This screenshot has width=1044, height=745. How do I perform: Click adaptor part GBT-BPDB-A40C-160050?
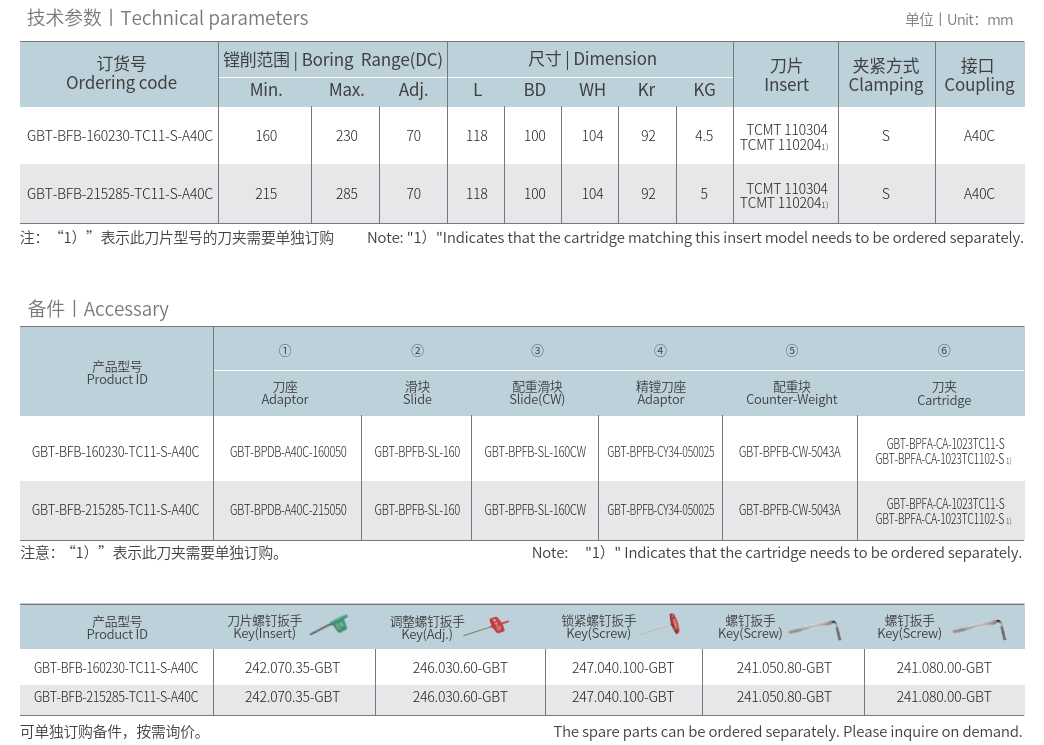tap(288, 452)
